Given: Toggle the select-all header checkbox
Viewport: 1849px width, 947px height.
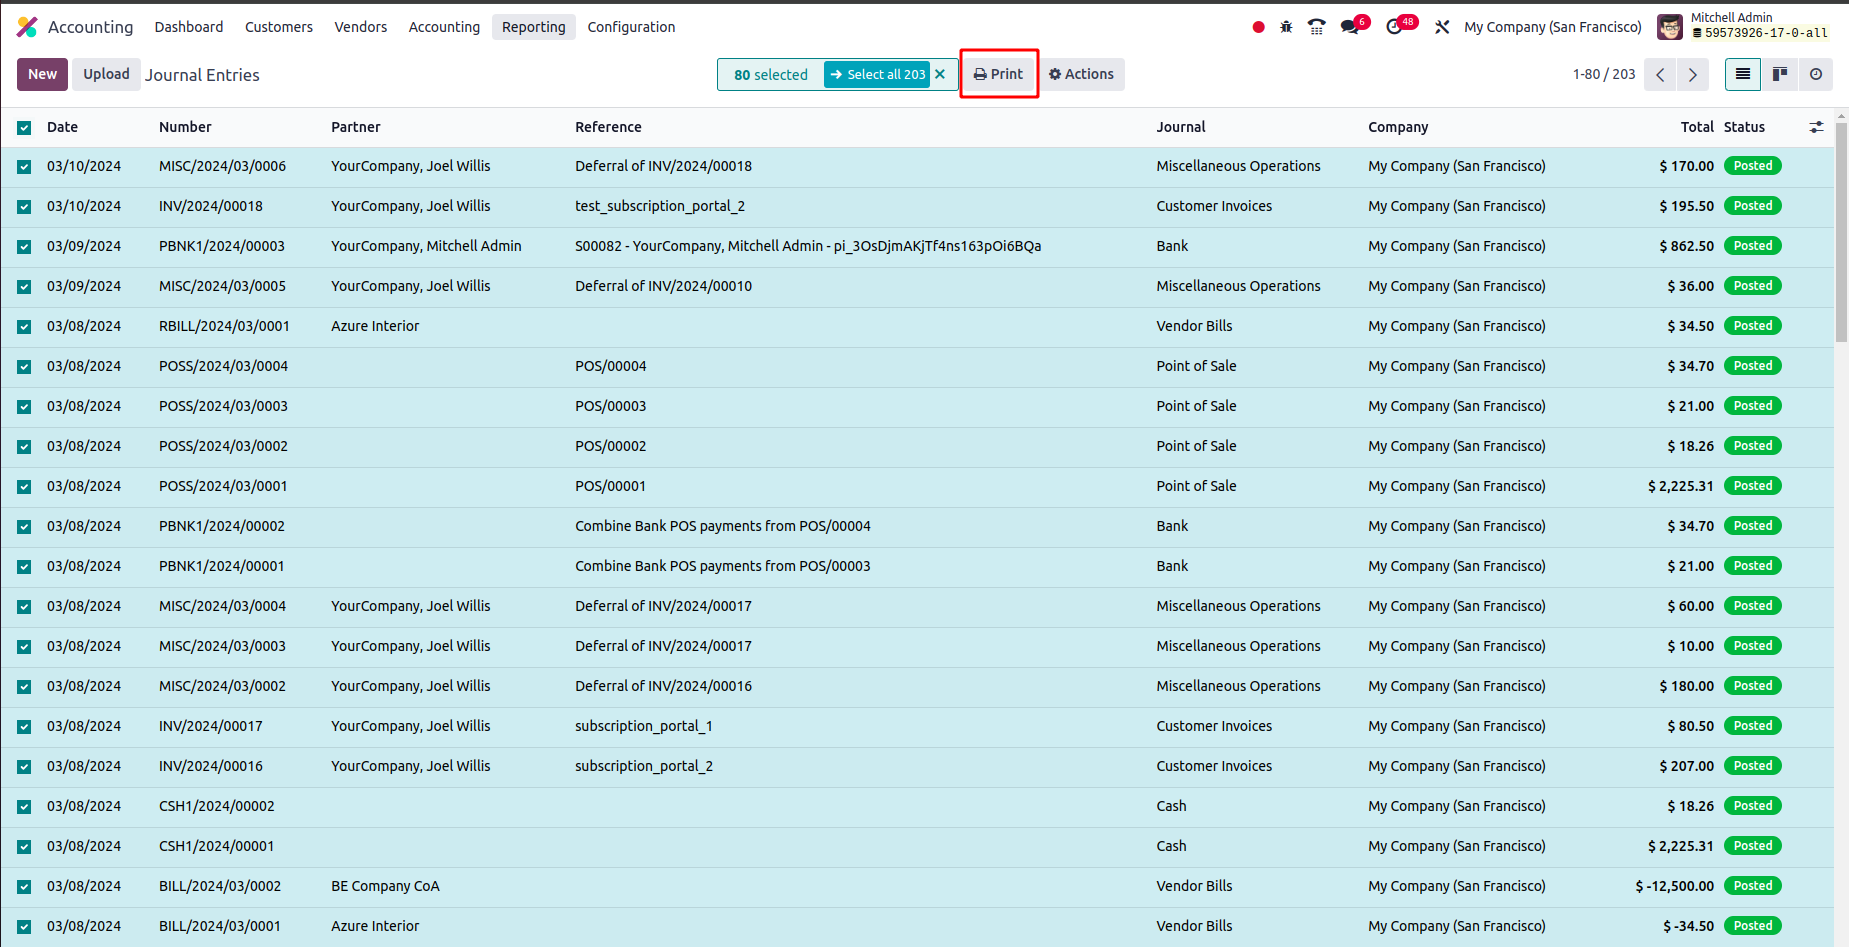Looking at the screenshot, I should 24,127.
